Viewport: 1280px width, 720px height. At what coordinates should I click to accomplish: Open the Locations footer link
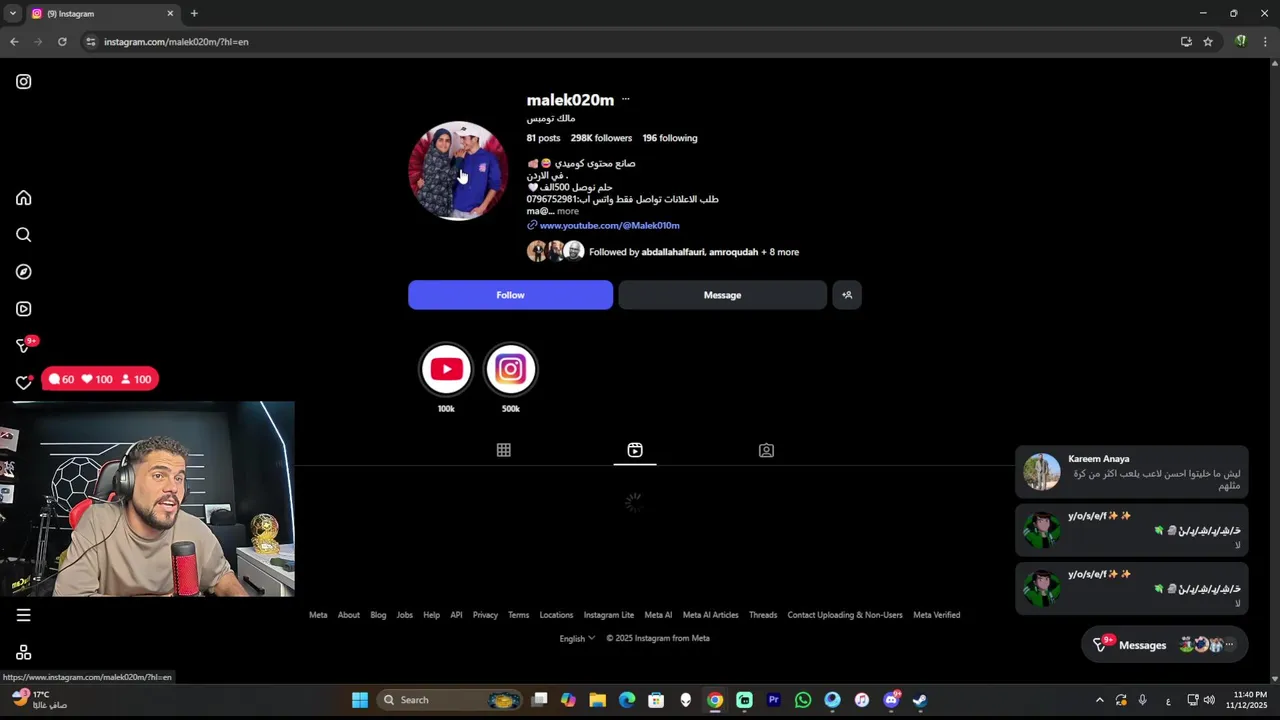(x=556, y=615)
